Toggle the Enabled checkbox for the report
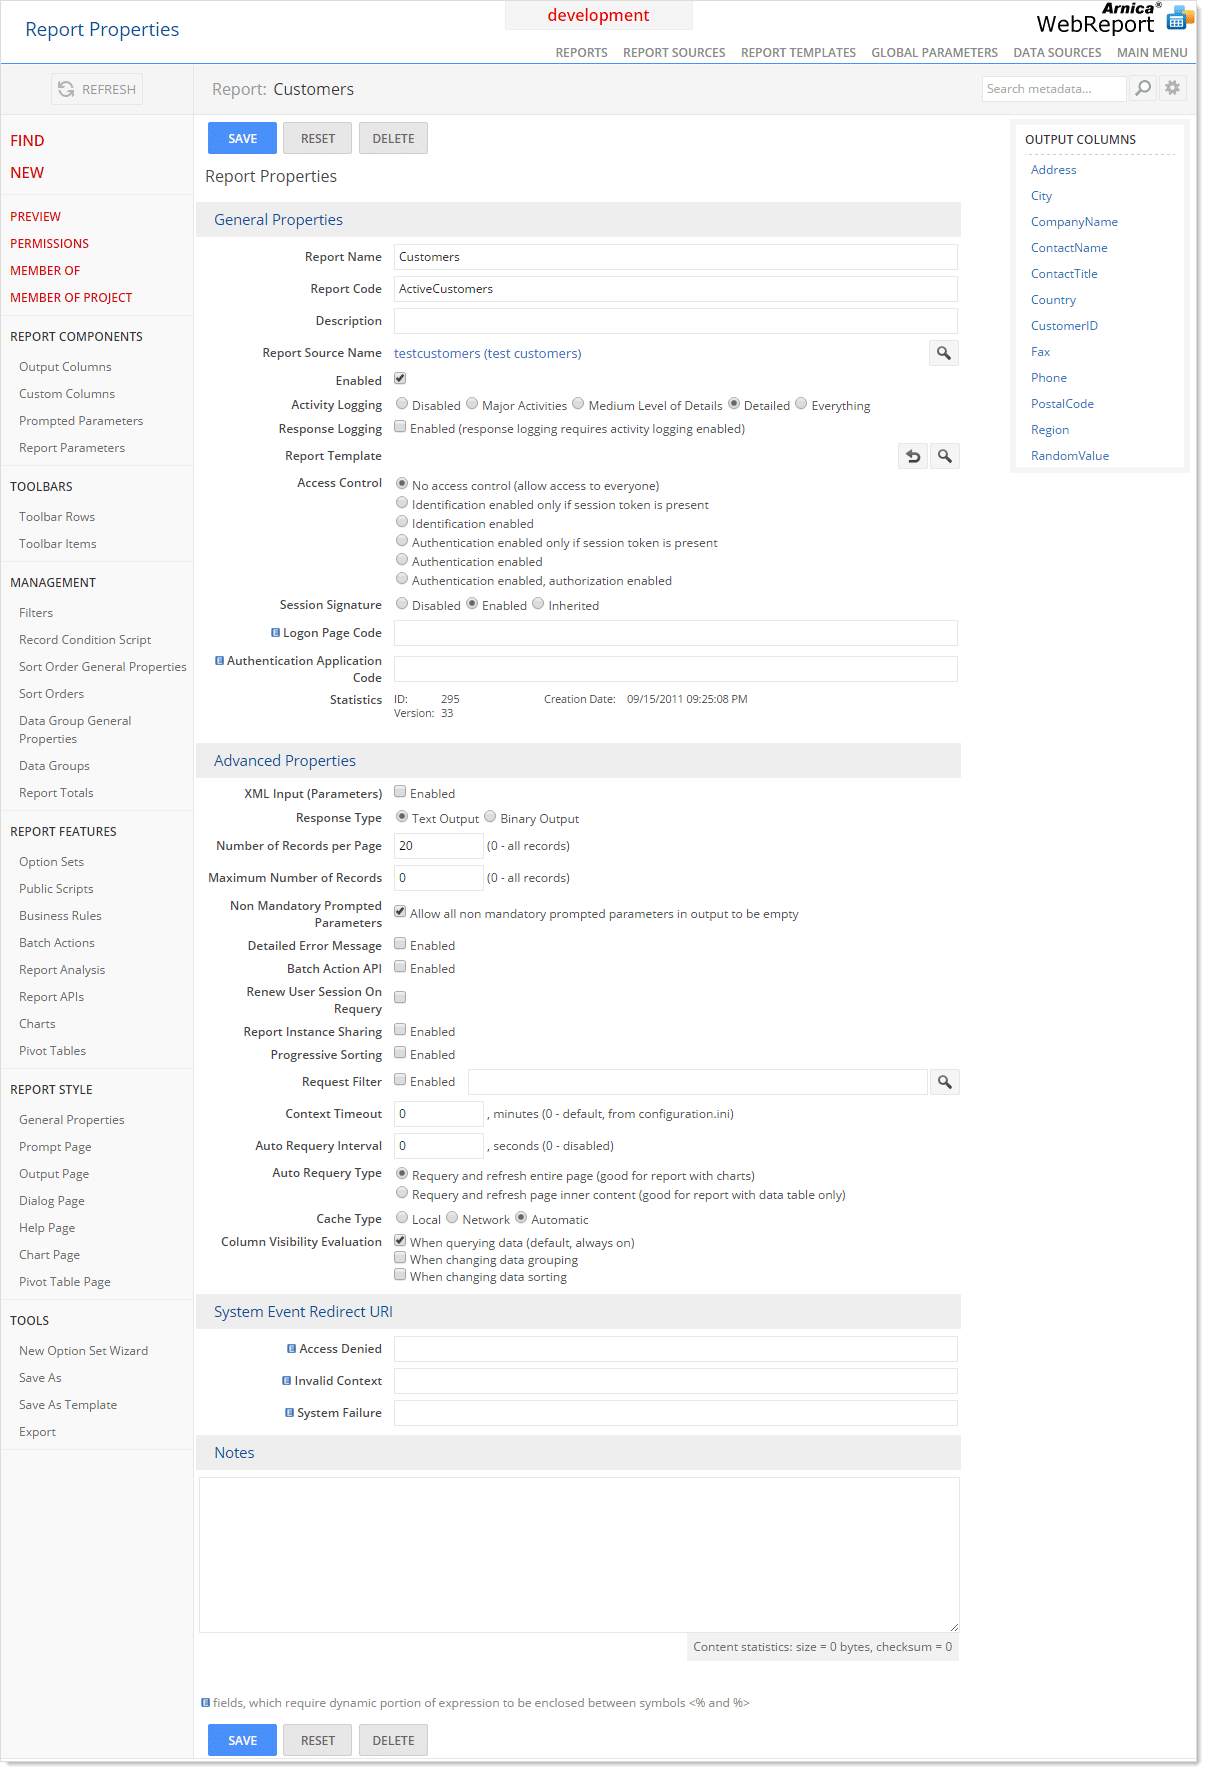The image size is (1207, 1772). point(400,379)
